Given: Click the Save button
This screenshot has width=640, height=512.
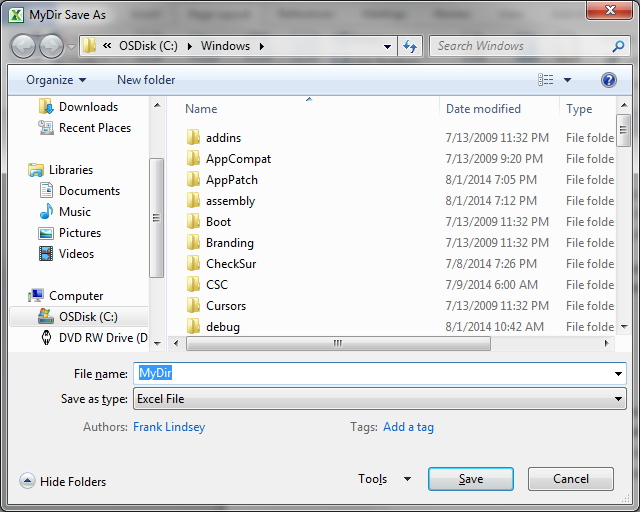Looking at the screenshot, I should (x=471, y=479).
